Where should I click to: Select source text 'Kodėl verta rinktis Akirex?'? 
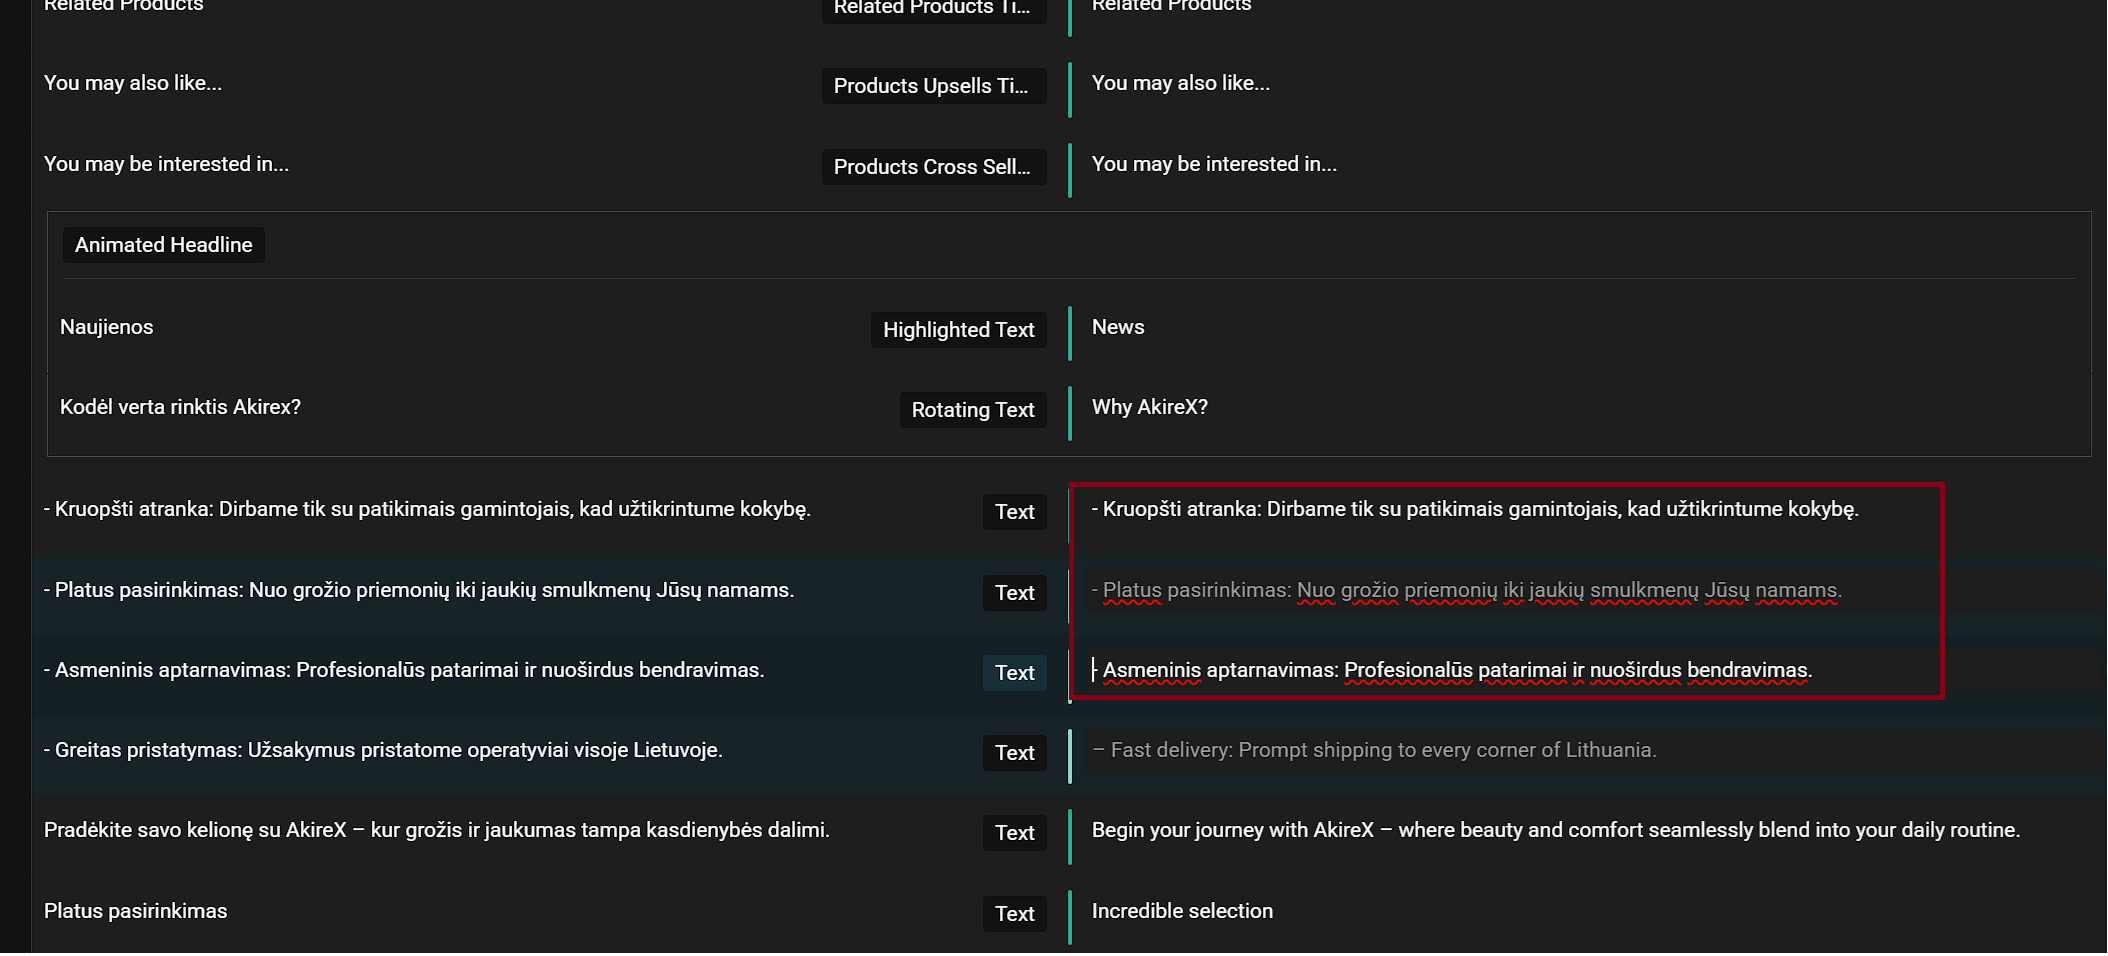[180, 407]
